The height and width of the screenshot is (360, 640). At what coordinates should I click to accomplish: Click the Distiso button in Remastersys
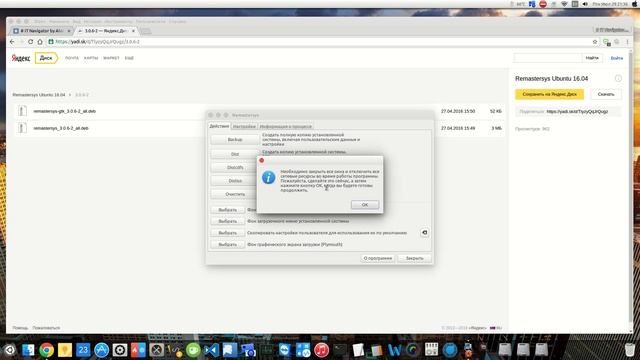click(x=235, y=180)
